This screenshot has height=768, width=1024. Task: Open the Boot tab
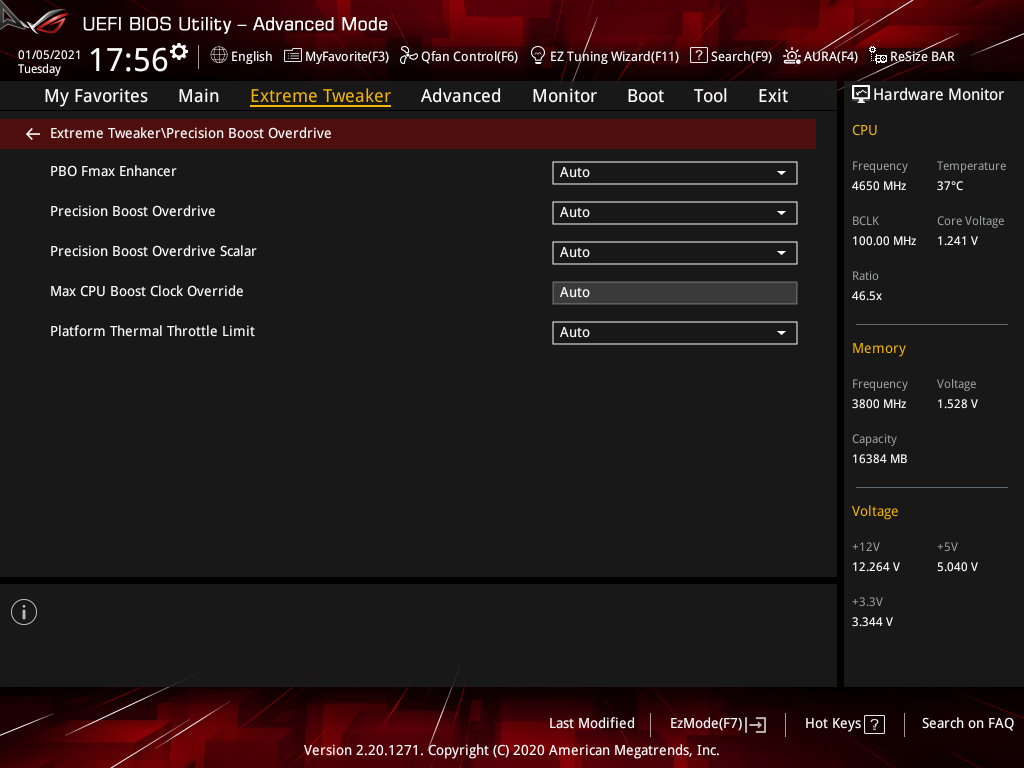[645, 96]
